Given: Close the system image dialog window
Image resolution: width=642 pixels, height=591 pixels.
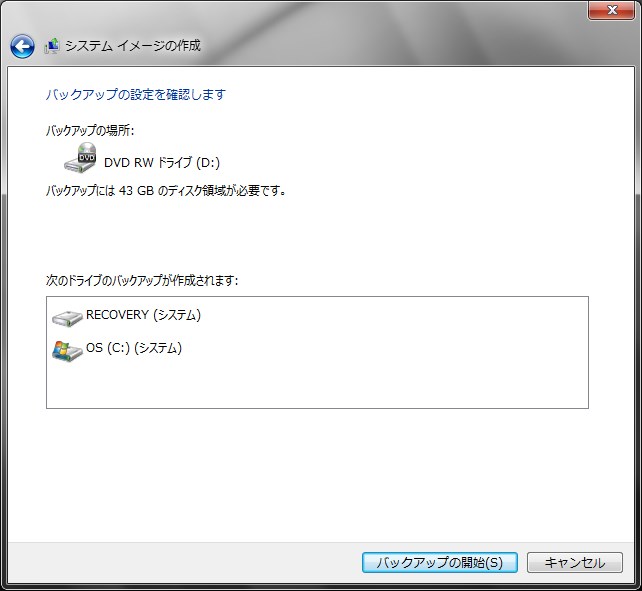Looking at the screenshot, I should click(612, 10).
